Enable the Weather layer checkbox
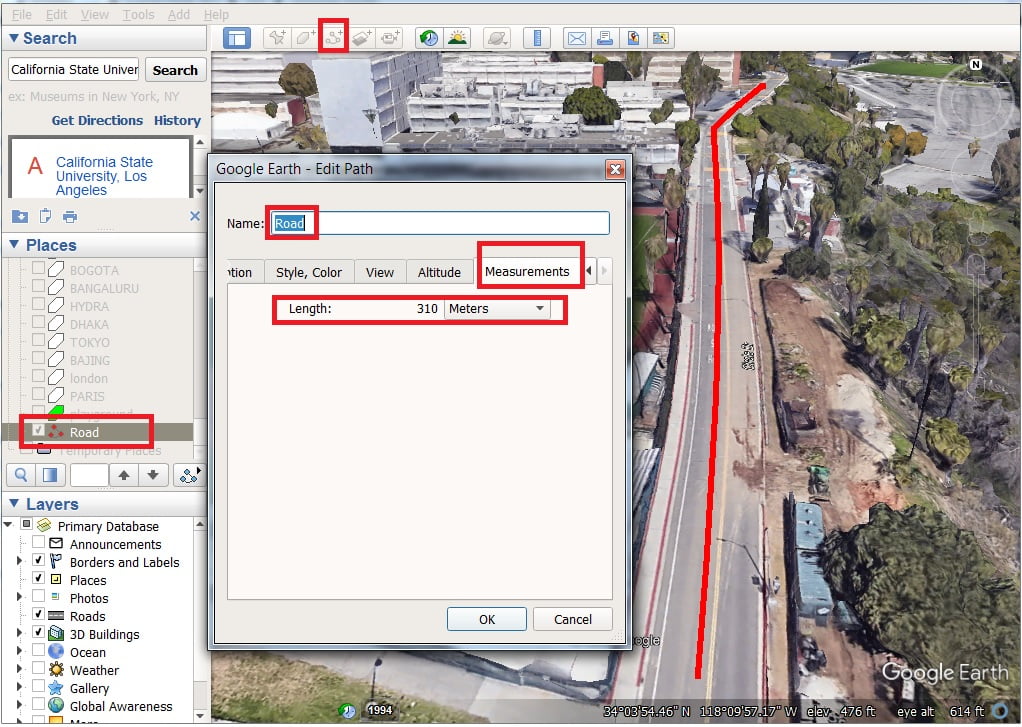This screenshot has width=1022, height=727. click(x=38, y=669)
